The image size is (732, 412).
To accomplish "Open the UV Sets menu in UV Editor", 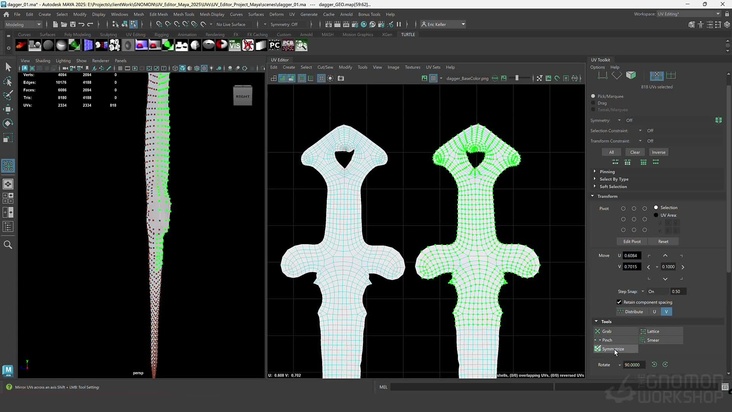I will 433,67.
